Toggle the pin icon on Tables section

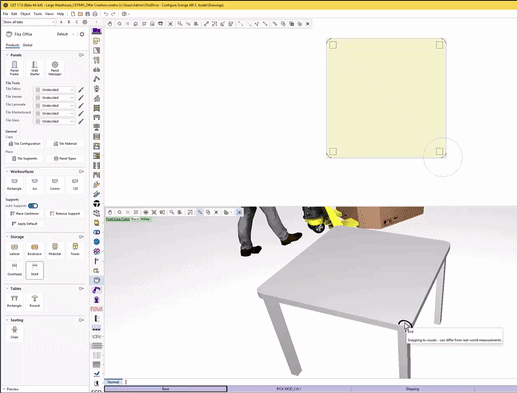(x=81, y=288)
